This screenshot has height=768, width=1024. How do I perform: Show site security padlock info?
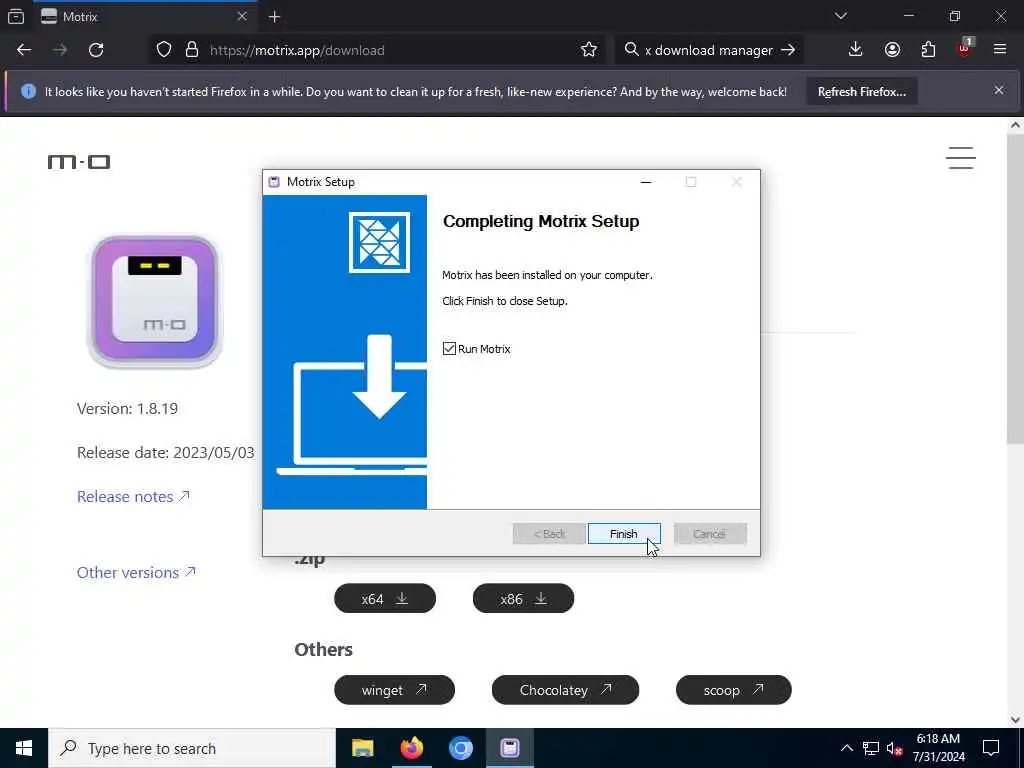[x=191, y=50]
